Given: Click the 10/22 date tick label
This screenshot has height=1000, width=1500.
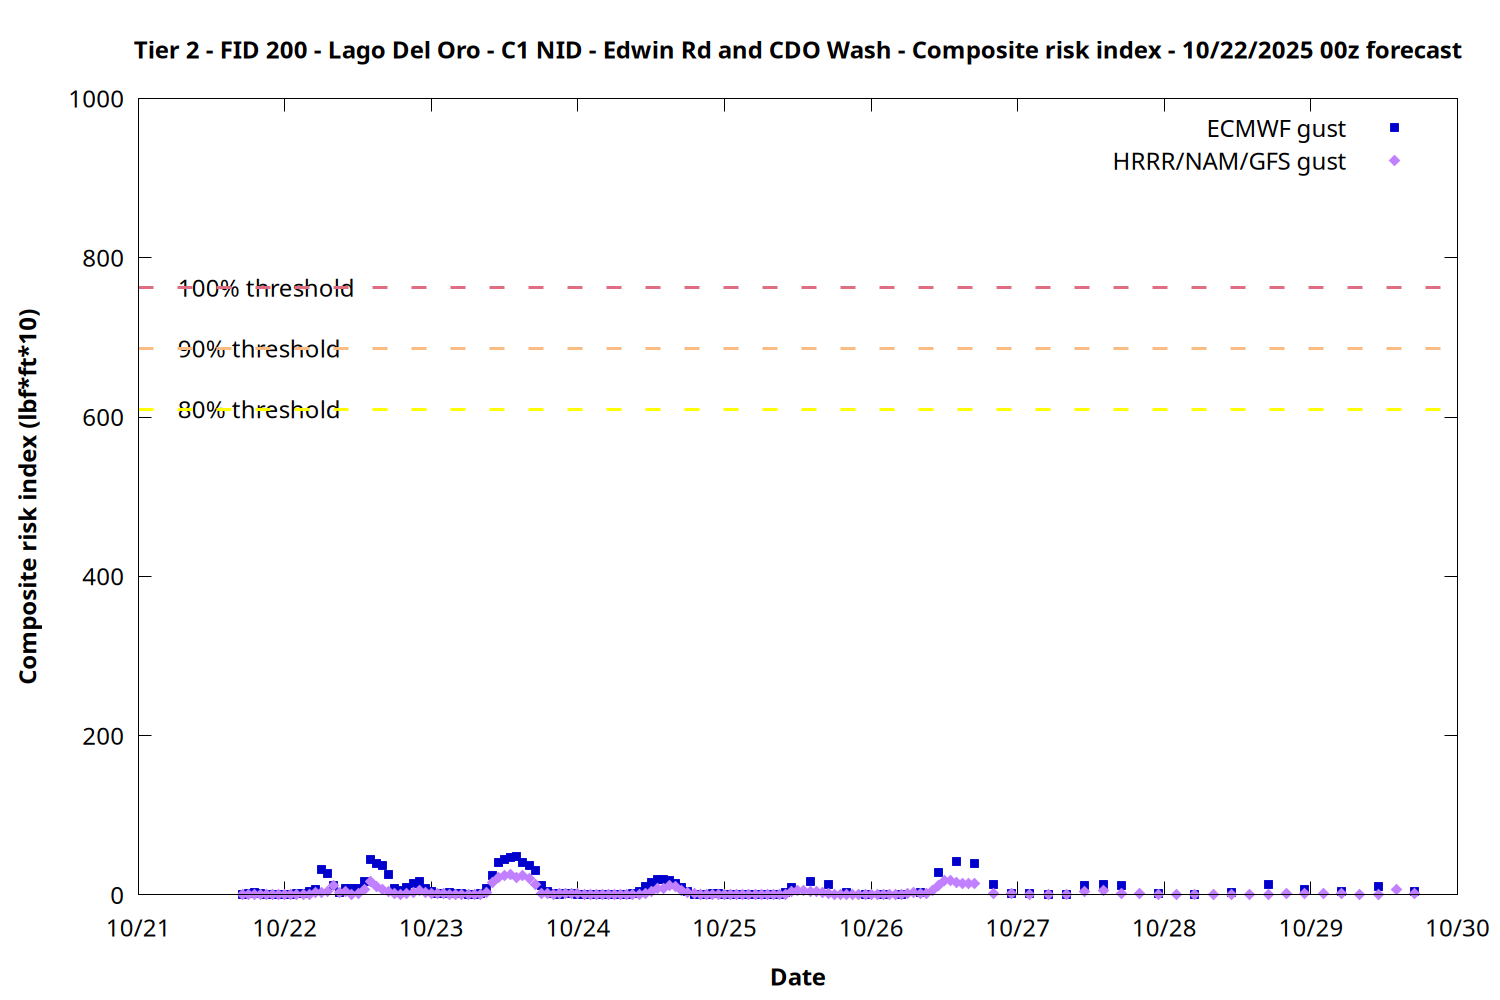Looking at the screenshot, I should [285, 928].
